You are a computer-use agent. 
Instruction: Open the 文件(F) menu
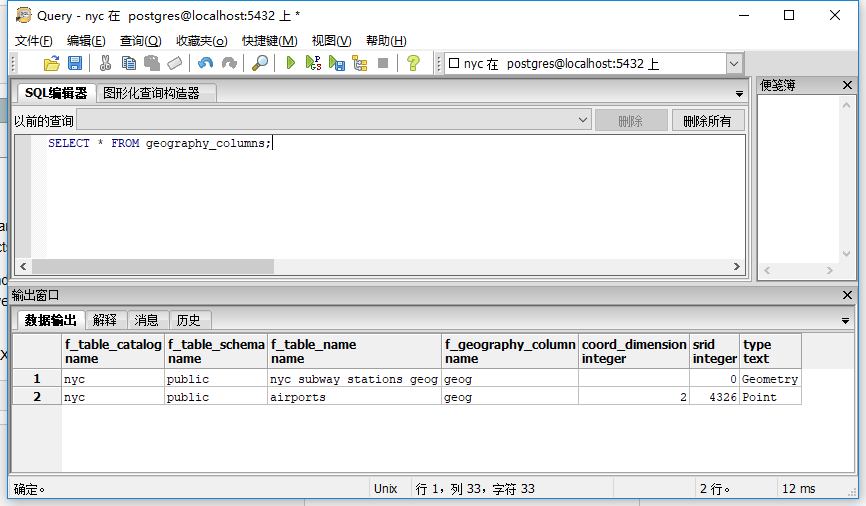[x=33, y=41]
